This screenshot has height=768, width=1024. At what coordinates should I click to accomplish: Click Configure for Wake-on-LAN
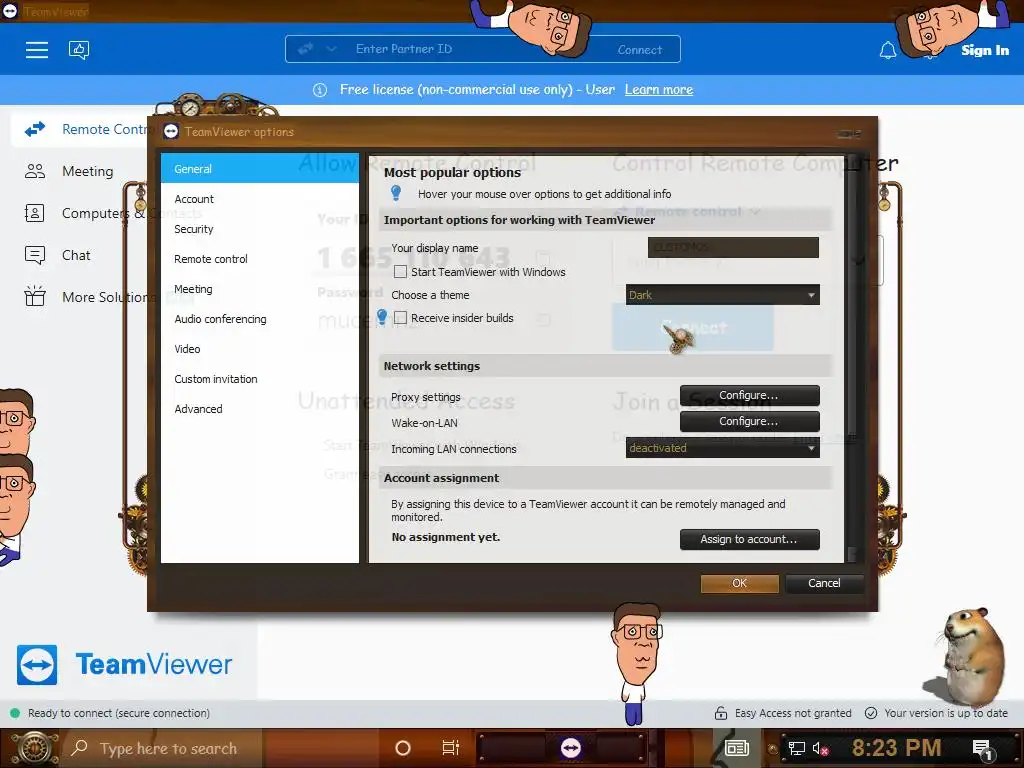click(x=749, y=421)
